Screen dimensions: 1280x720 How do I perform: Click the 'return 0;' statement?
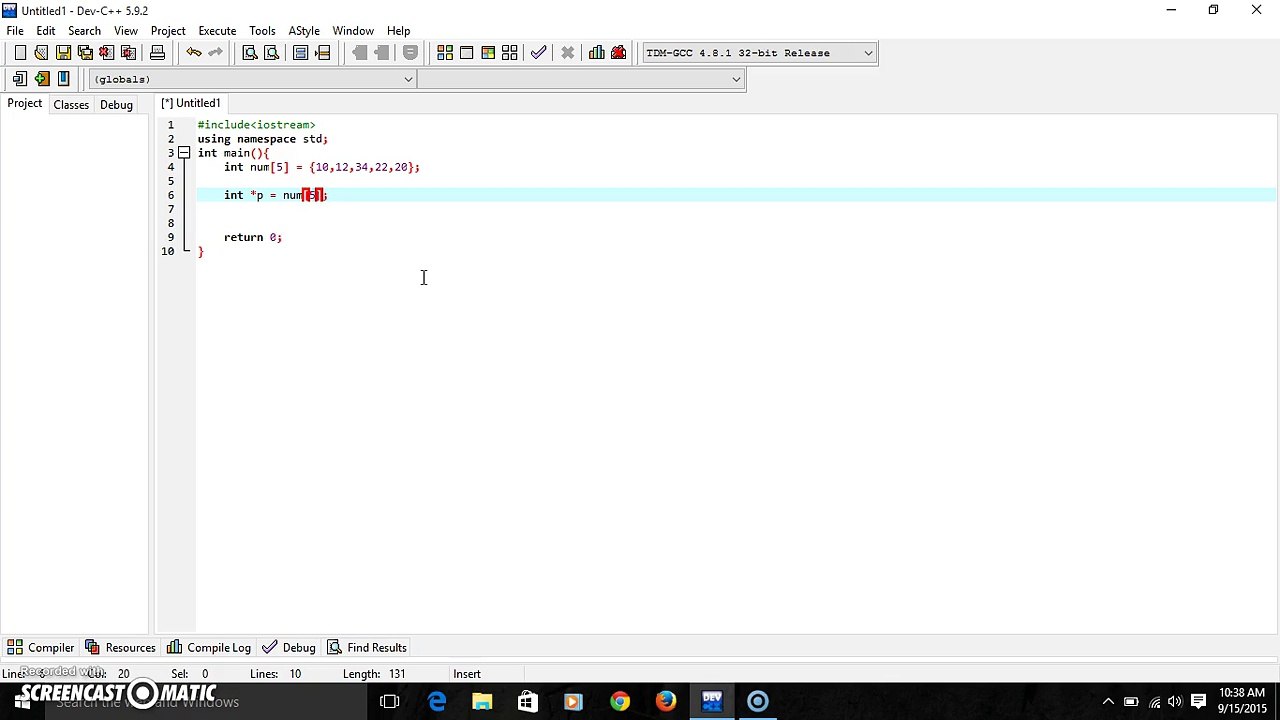[x=253, y=237]
